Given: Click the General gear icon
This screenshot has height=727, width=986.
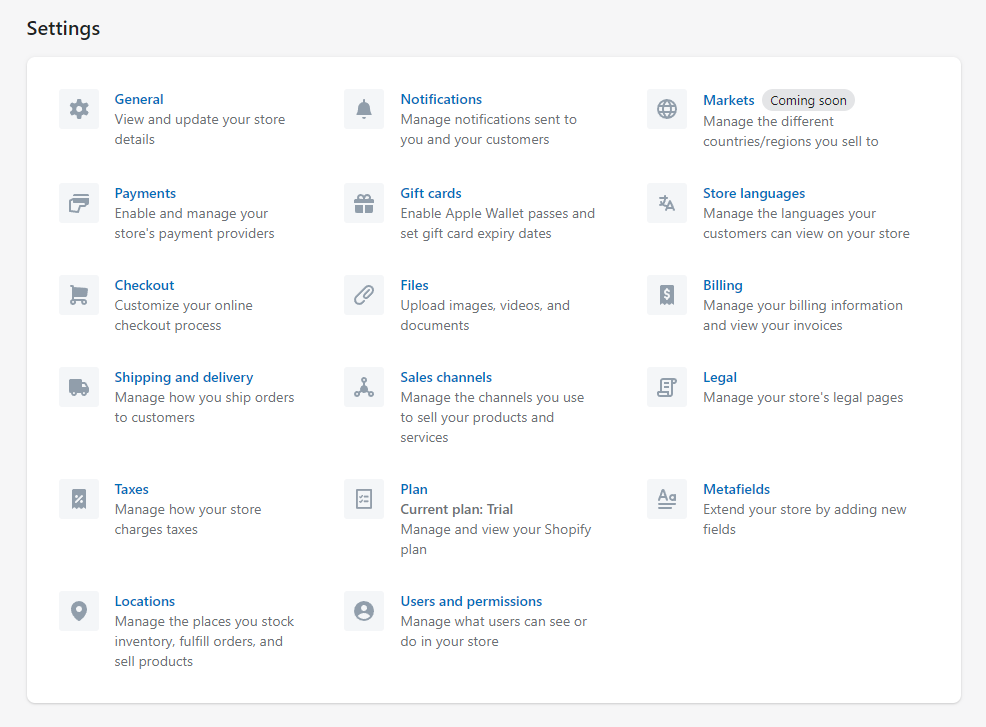Looking at the screenshot, I should click(79, 109).
